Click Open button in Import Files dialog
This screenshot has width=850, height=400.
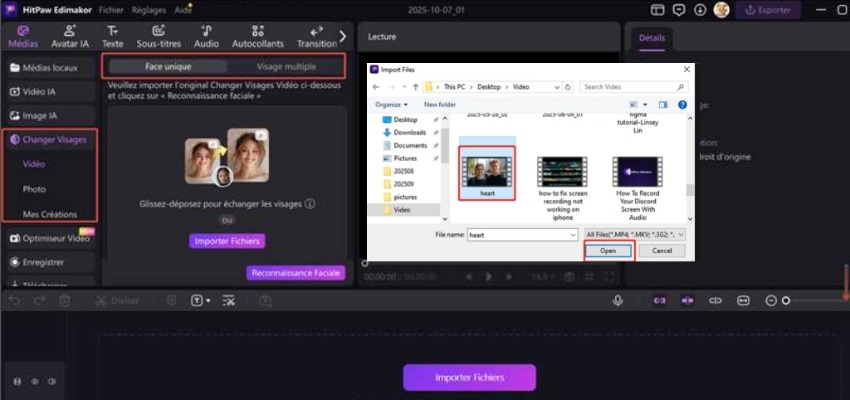click(607, 251)
